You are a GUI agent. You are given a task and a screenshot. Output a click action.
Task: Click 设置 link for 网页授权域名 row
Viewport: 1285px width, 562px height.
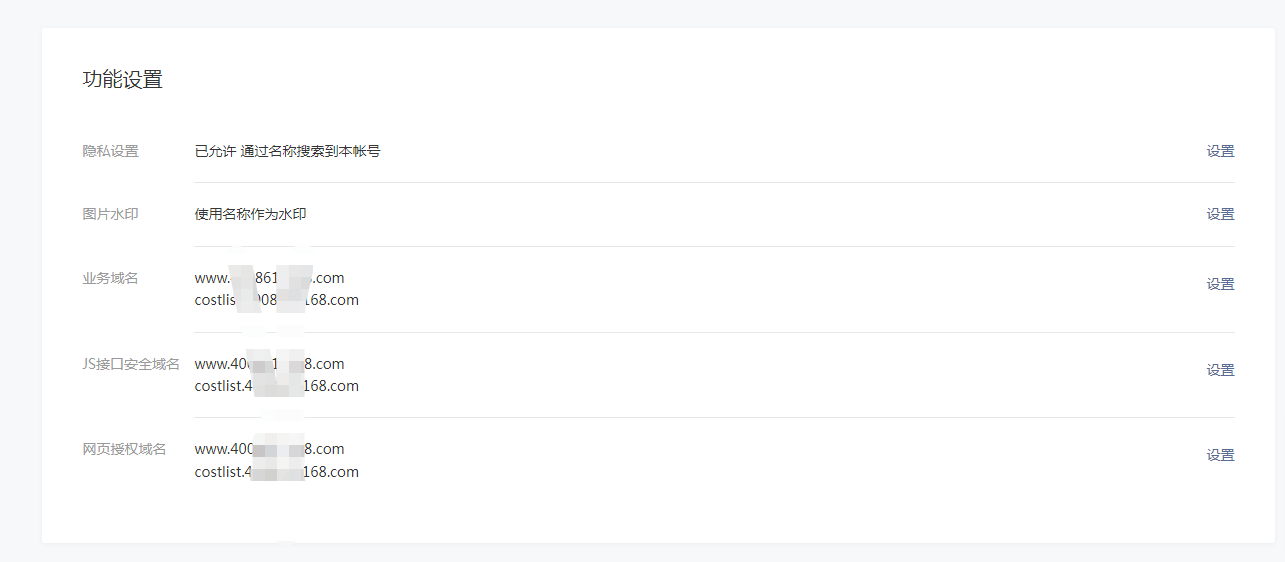point(1220,455)
